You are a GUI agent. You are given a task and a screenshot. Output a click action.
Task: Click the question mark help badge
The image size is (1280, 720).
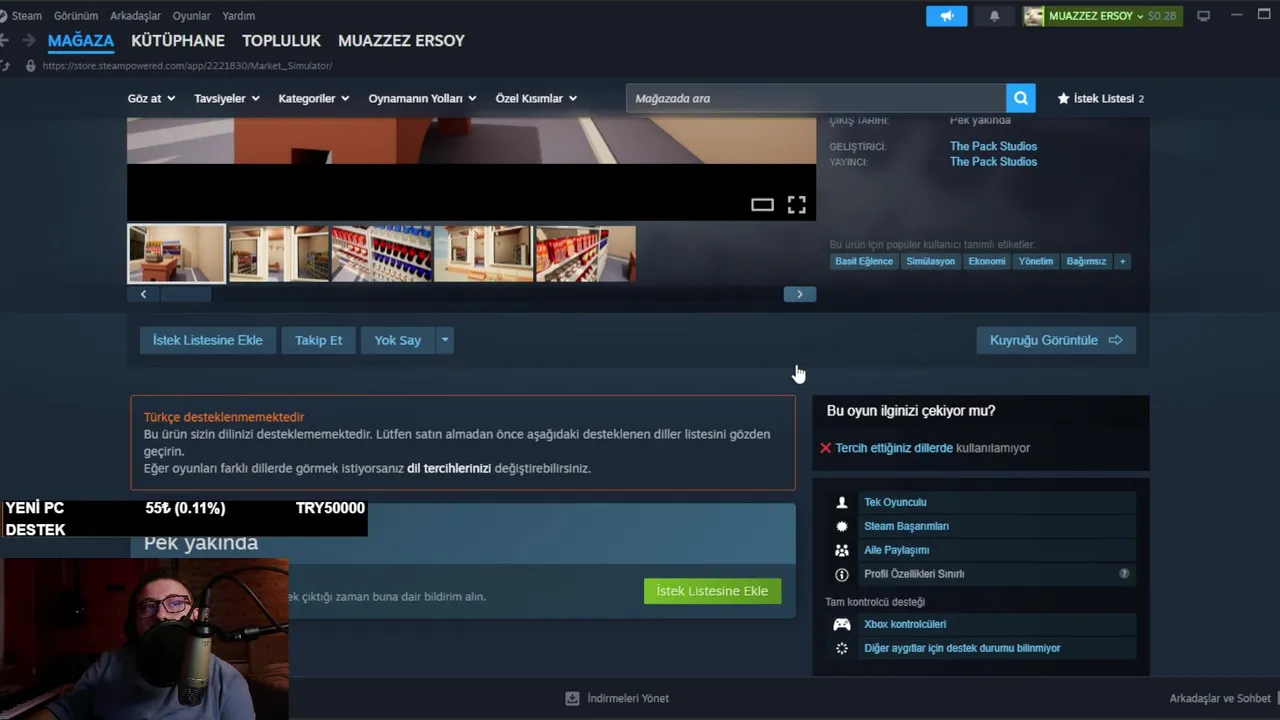point(1124,574)
